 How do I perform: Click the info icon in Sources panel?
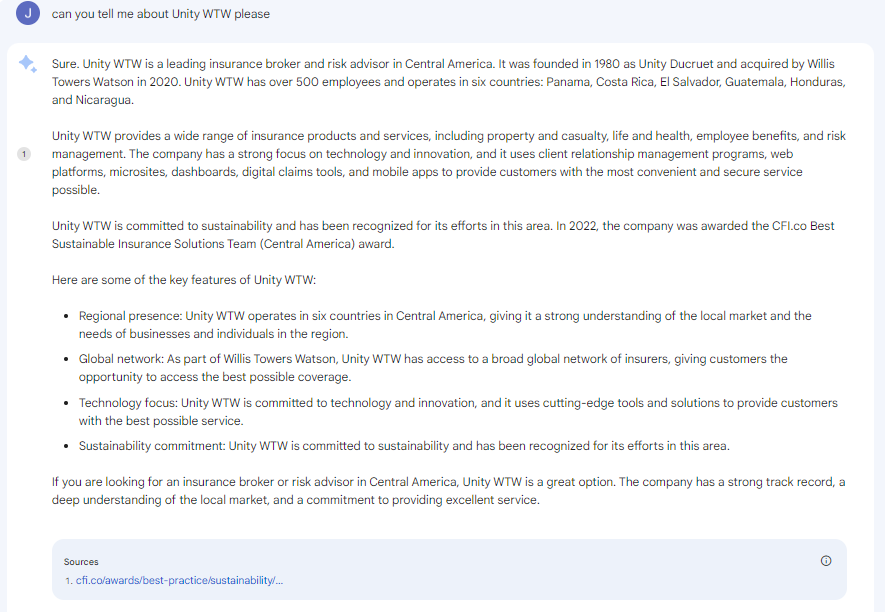tap(826, 561)
